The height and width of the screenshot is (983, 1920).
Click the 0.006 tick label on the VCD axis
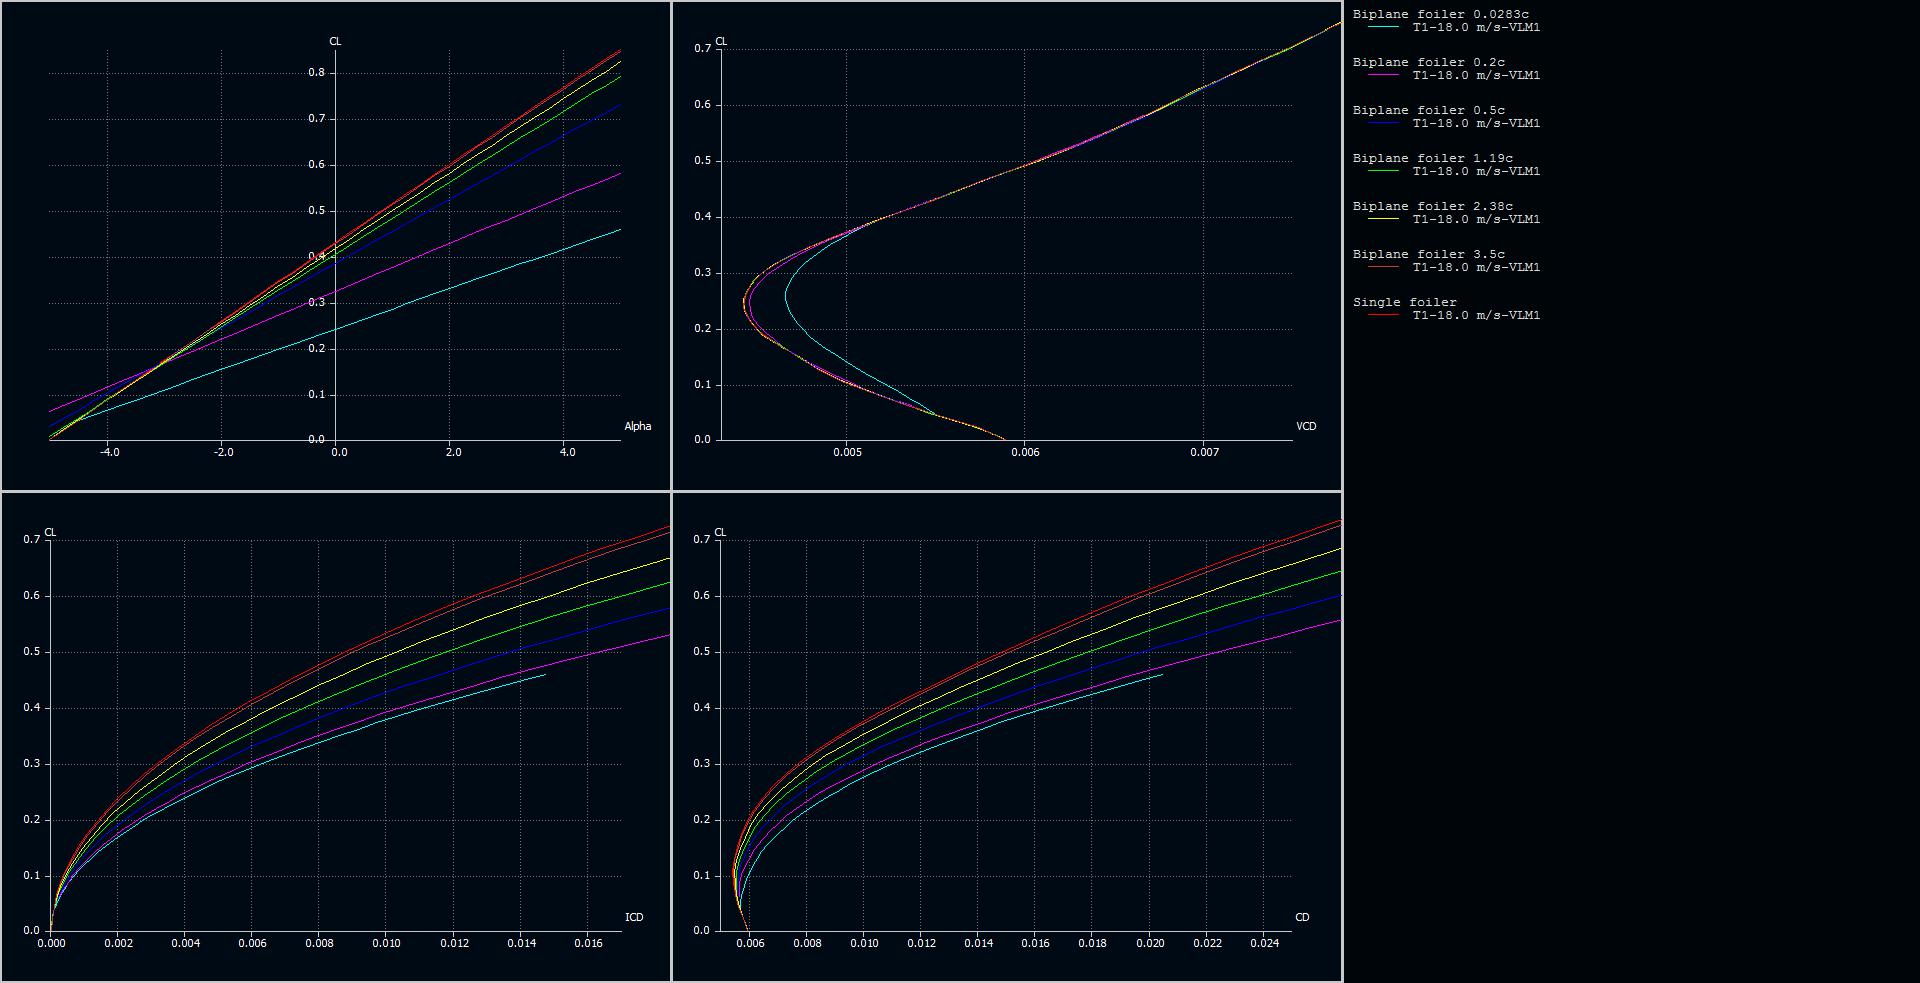(1025, 453)
